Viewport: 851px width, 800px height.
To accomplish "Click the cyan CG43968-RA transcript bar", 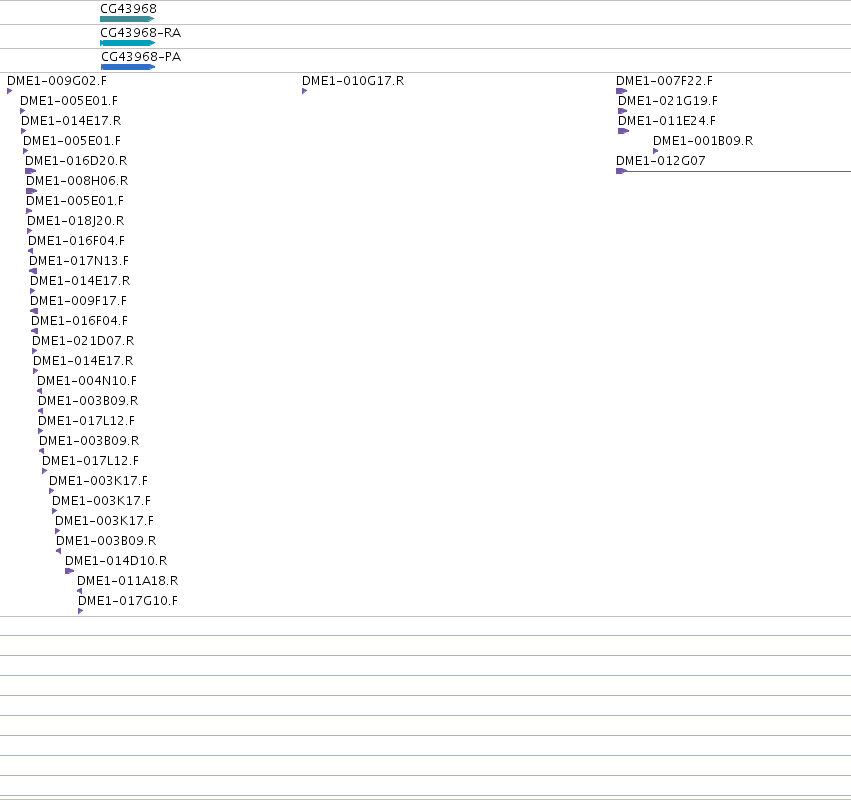I will tap(128, 43).
